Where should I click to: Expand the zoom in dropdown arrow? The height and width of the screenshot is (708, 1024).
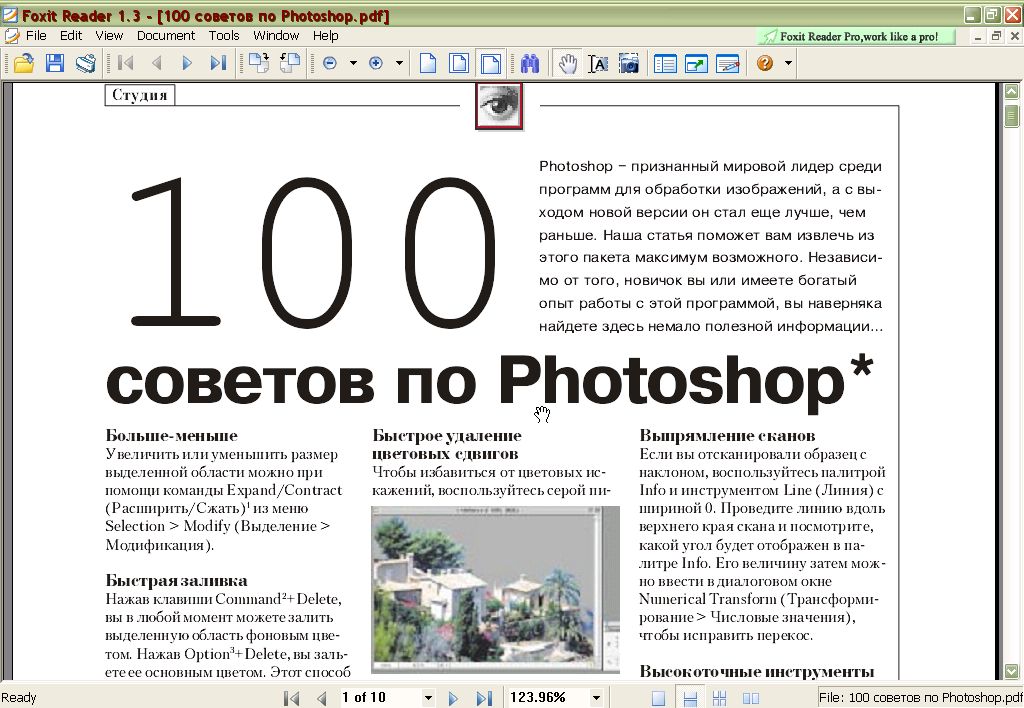pos(399,63)
